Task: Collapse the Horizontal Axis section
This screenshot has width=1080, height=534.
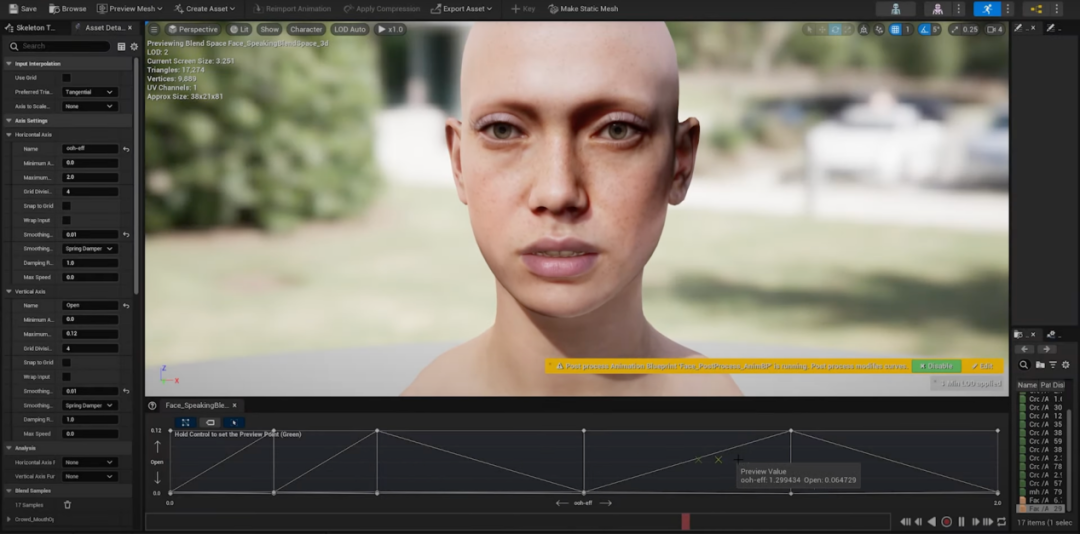Action: click(x=8, y=134)
